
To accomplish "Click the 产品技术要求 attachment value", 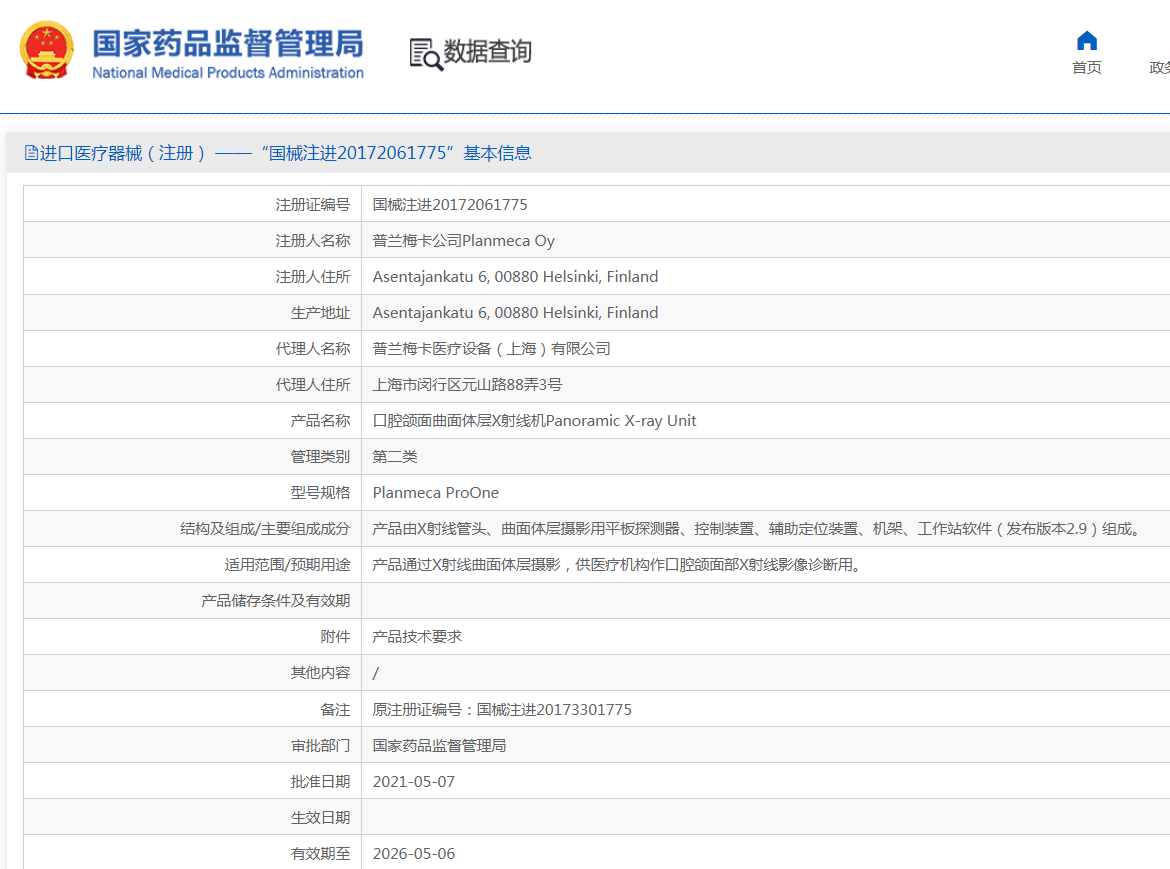I will click(x=417, y=637).
